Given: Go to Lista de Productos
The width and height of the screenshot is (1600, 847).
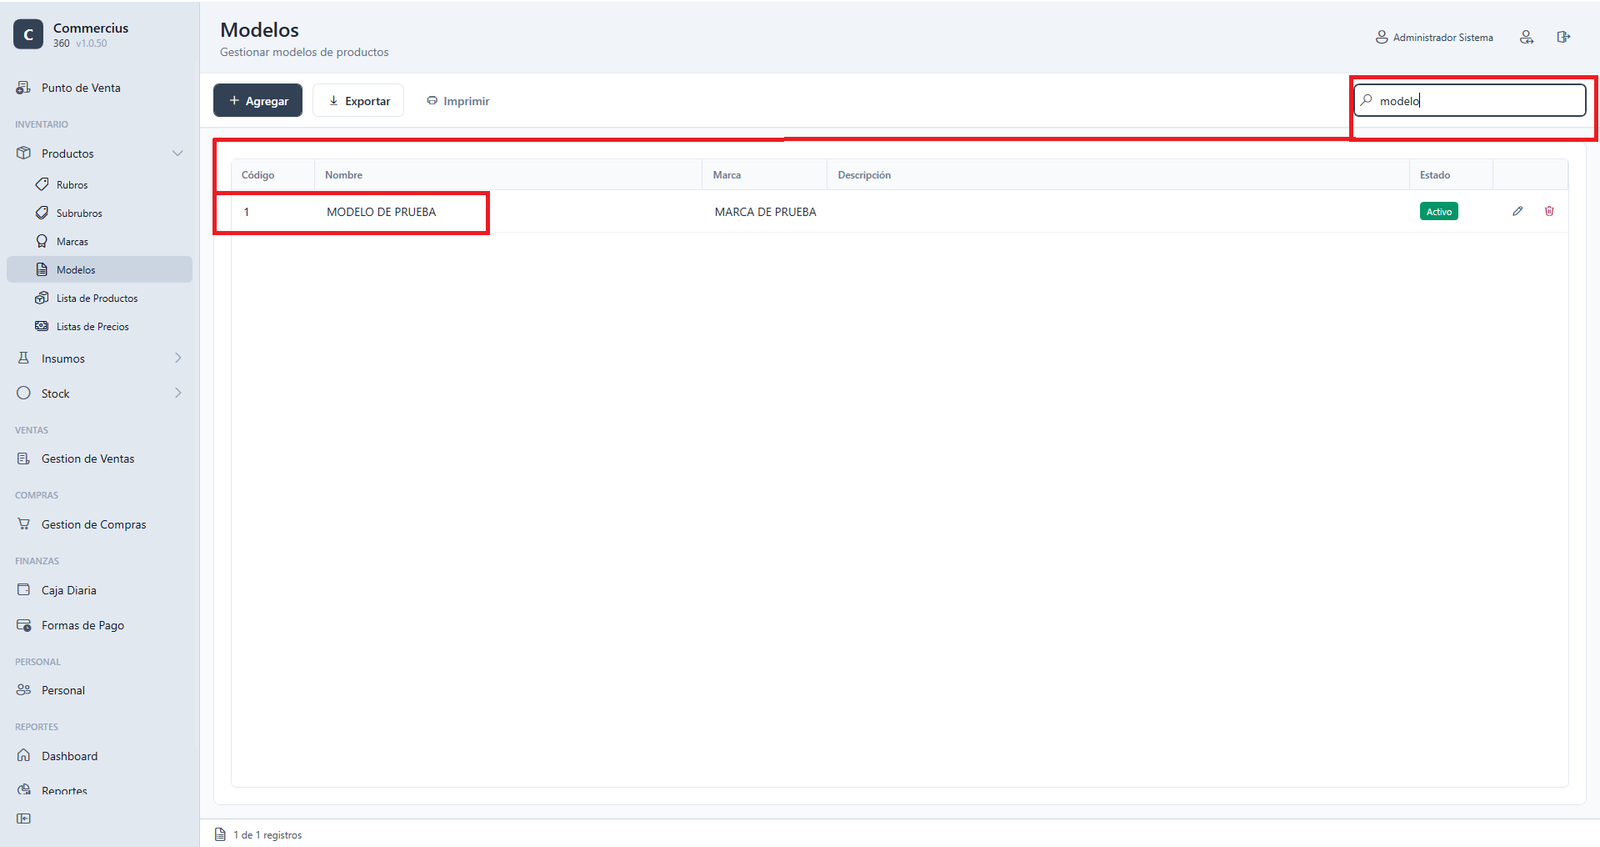Looking at the screenshot, I should click(99, 298).
